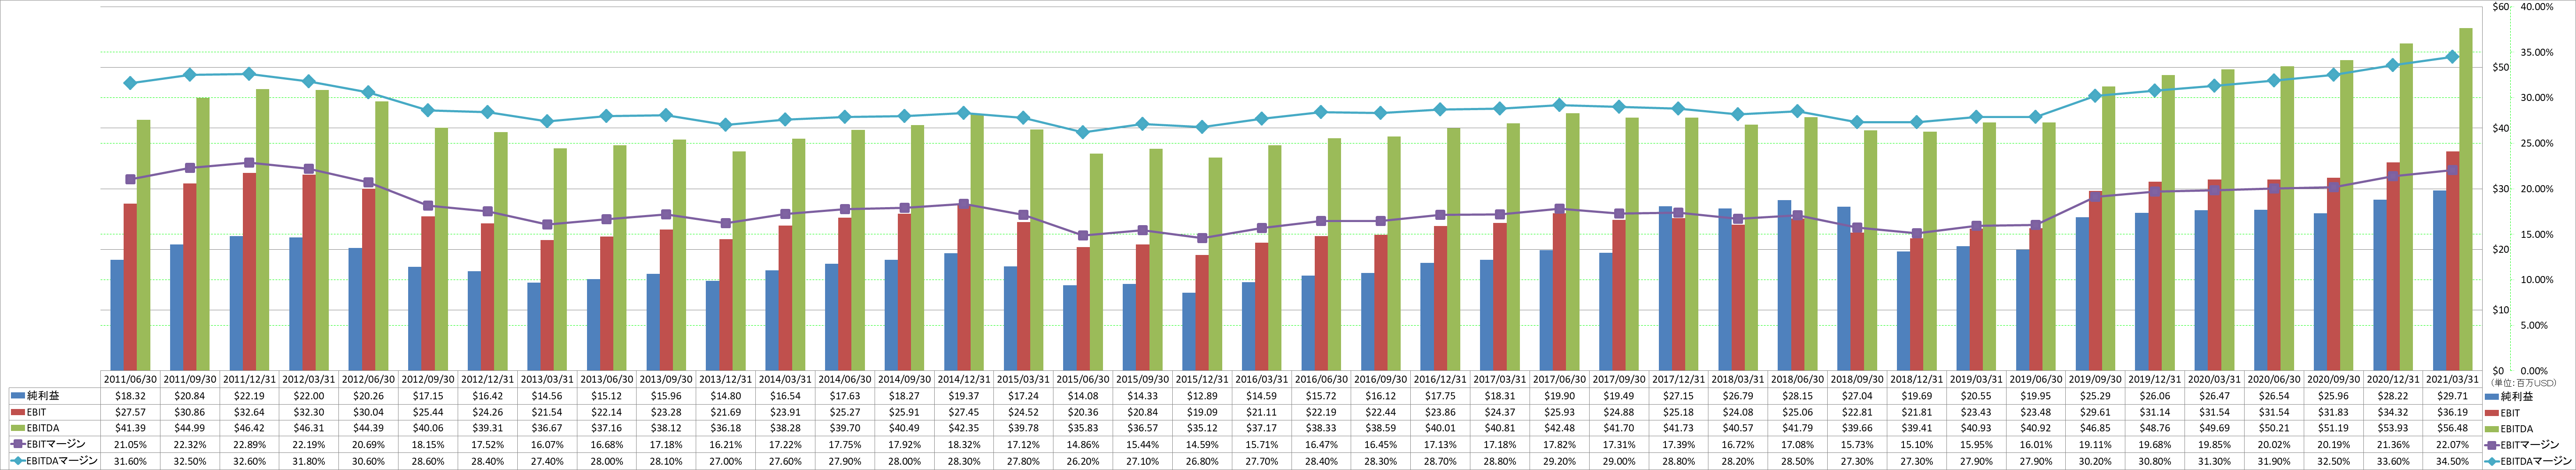Select the 2015/06/30 column header
The width and height of the screenshot is (2576, 470).
tap(1083, 380)
